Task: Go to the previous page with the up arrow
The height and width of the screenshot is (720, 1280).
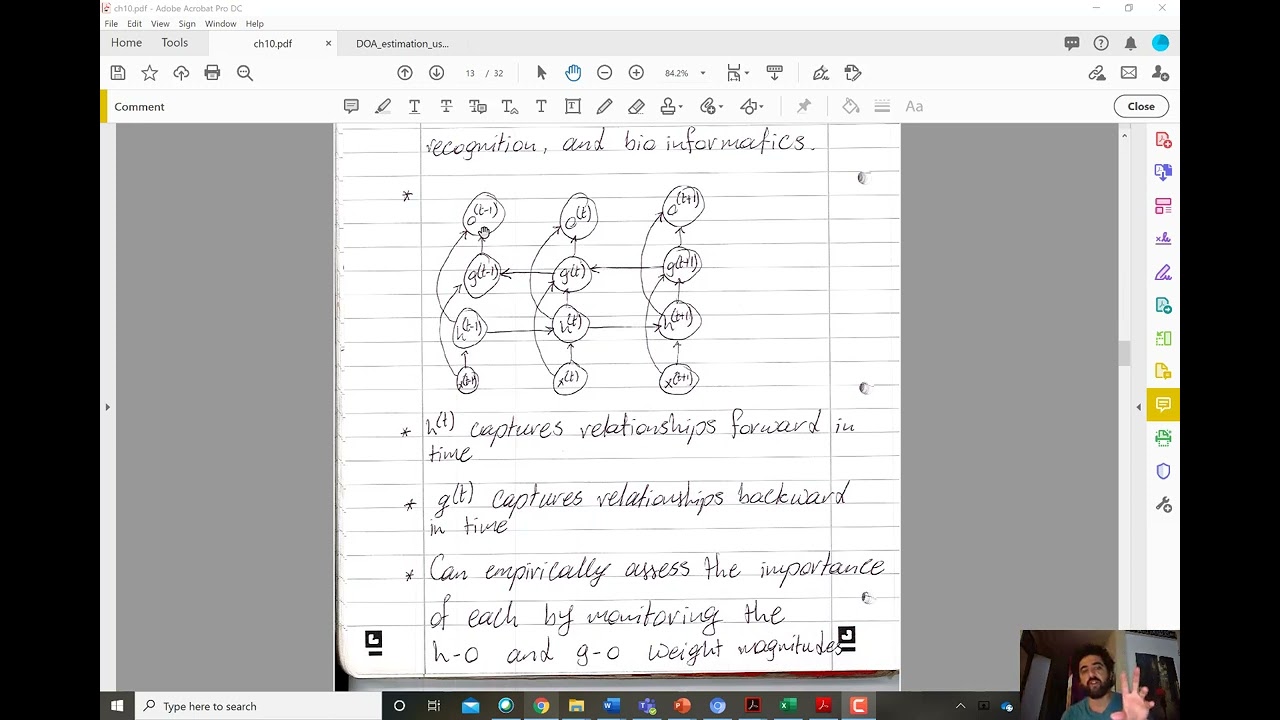Action: (x=405, y=73)
